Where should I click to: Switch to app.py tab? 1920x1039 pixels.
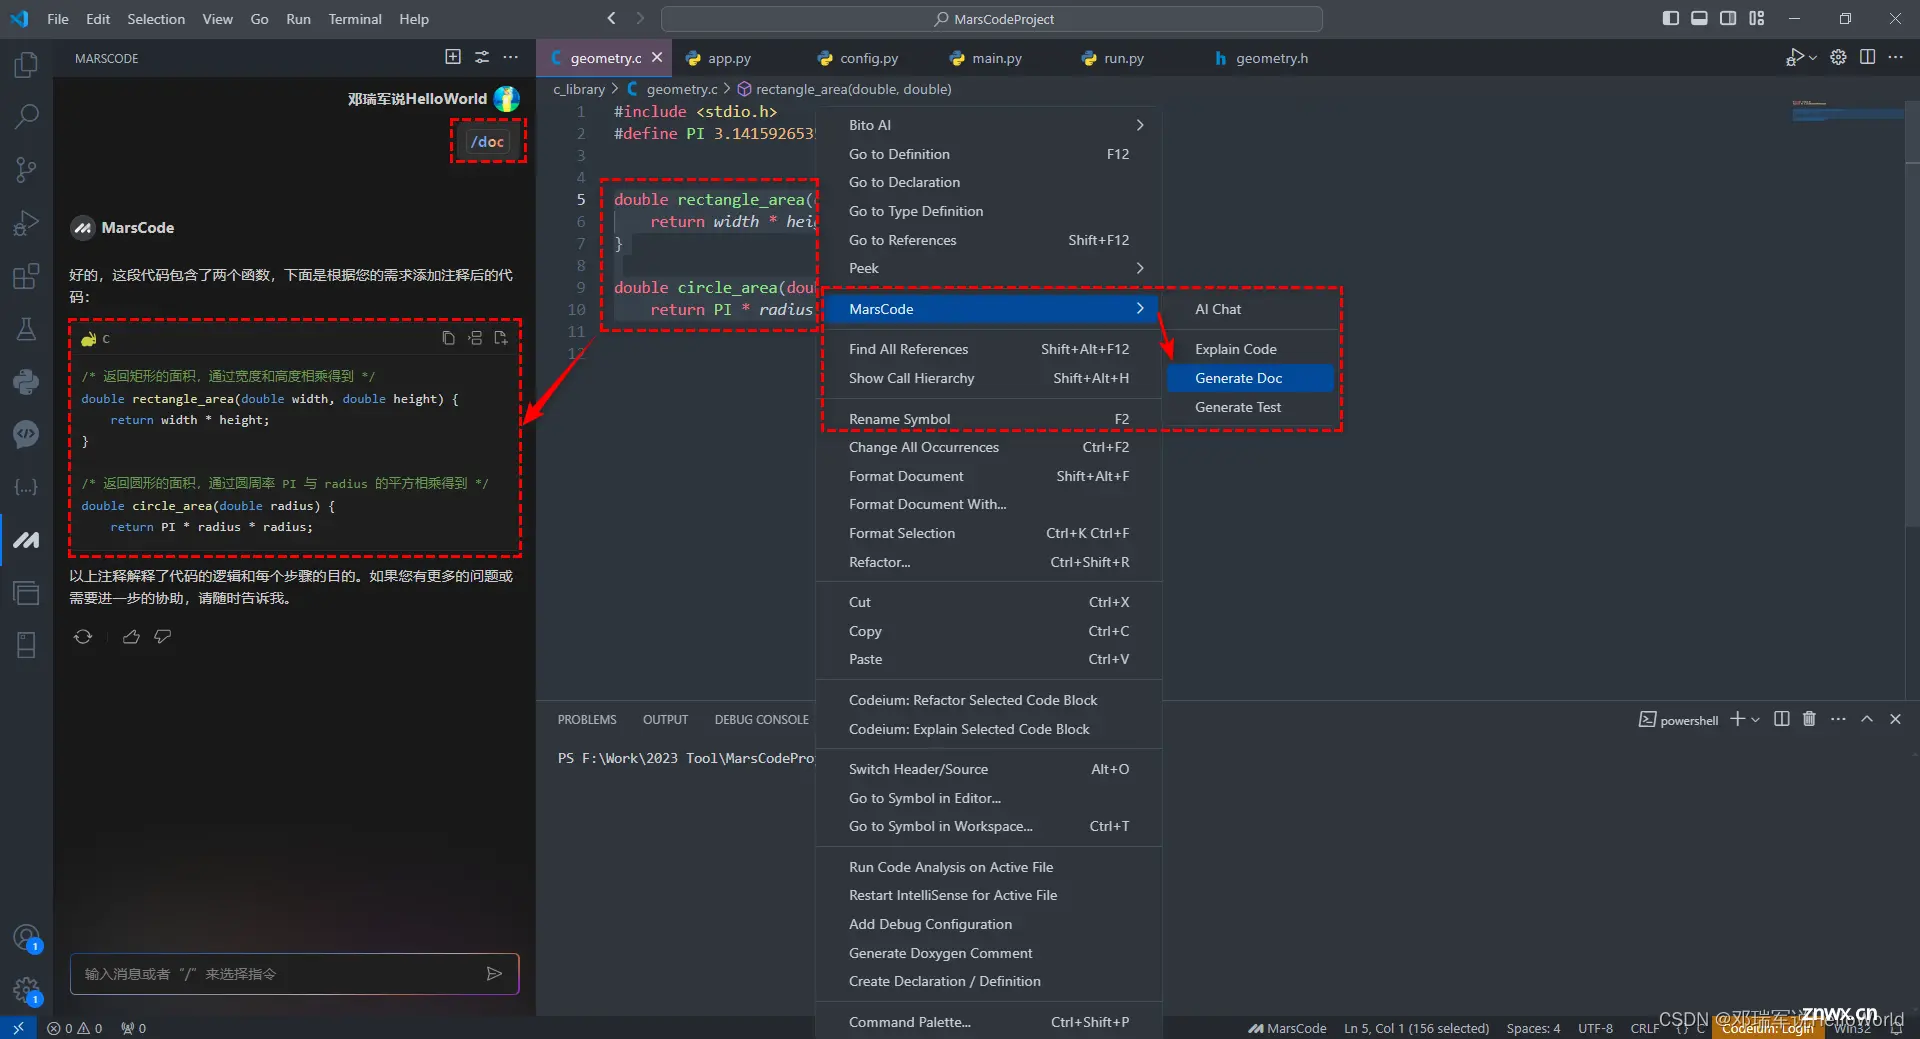pyautogui.click(x=729, y=58)
